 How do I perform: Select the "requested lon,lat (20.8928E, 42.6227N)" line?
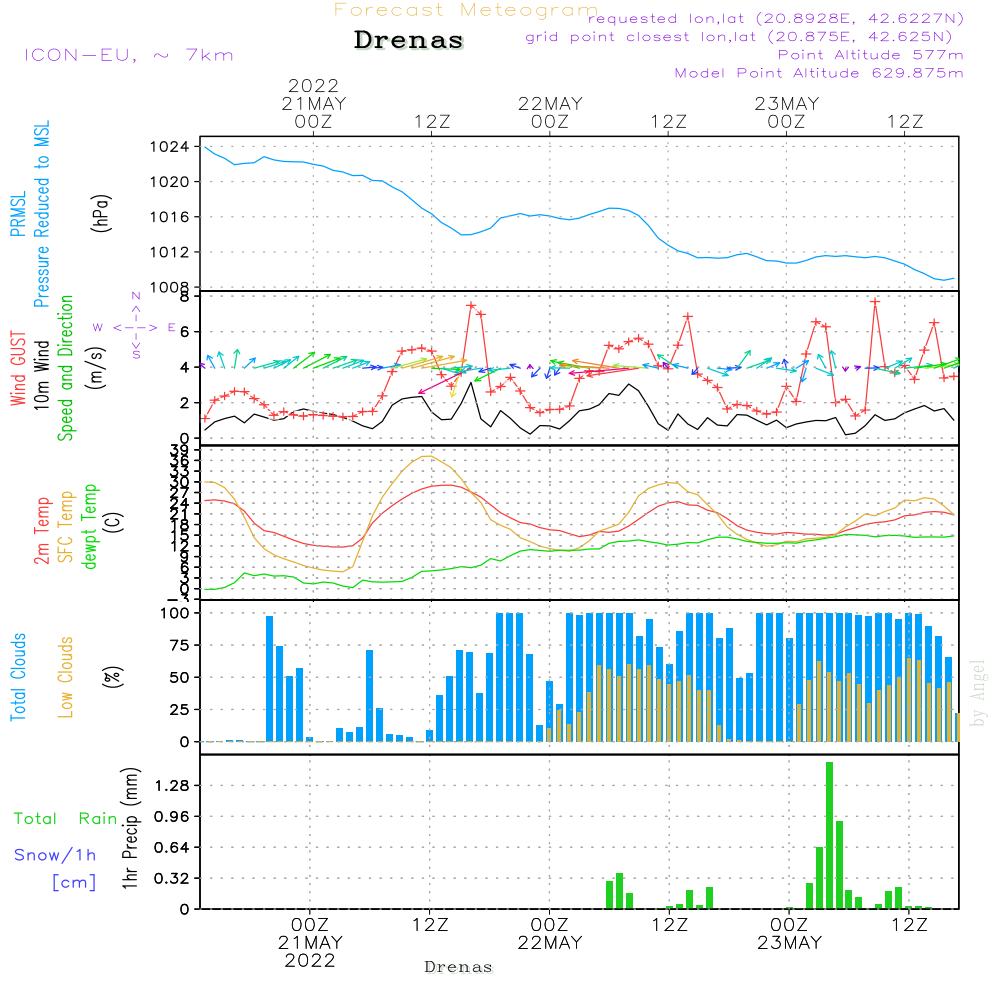click(776, 18)
